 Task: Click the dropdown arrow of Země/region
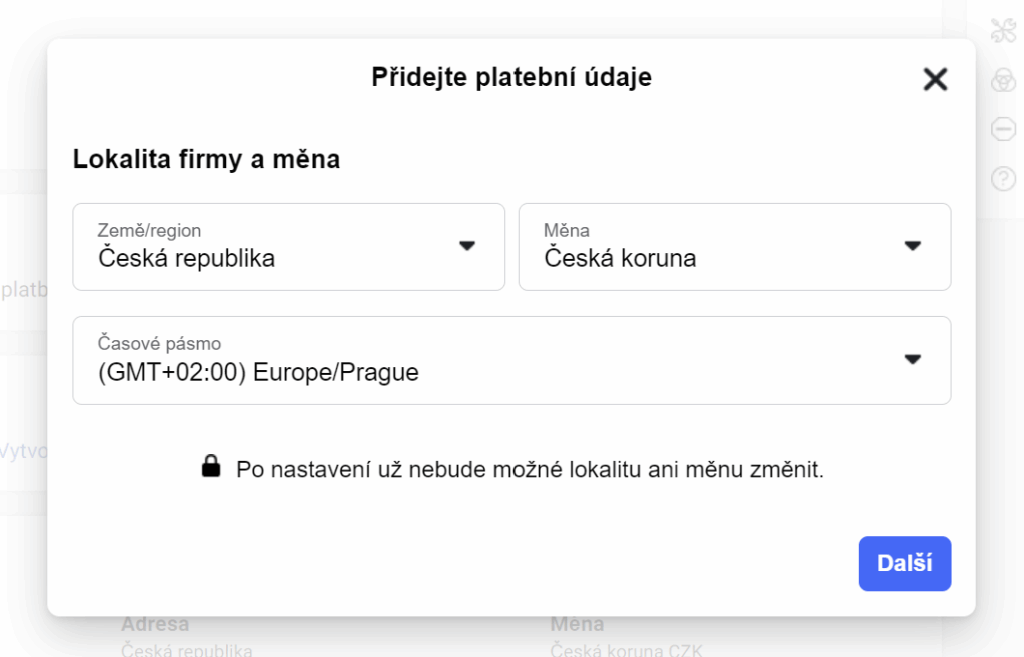click(x=468, y=243)
